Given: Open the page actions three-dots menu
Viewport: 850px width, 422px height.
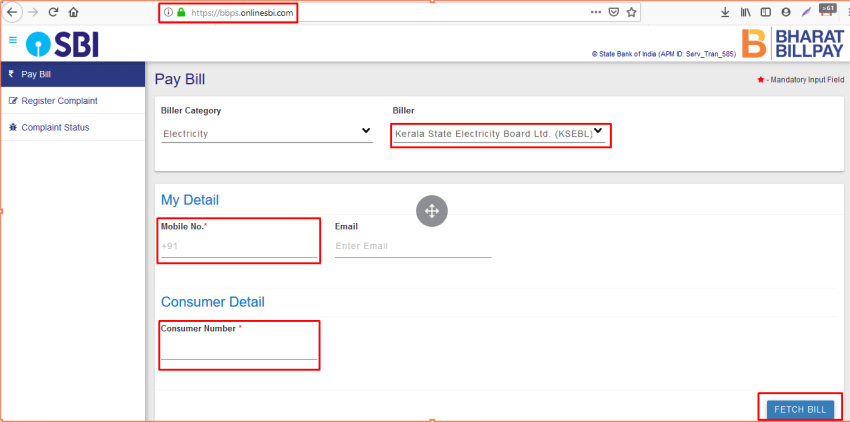Looking at the screenshot, I should [596, 12].
